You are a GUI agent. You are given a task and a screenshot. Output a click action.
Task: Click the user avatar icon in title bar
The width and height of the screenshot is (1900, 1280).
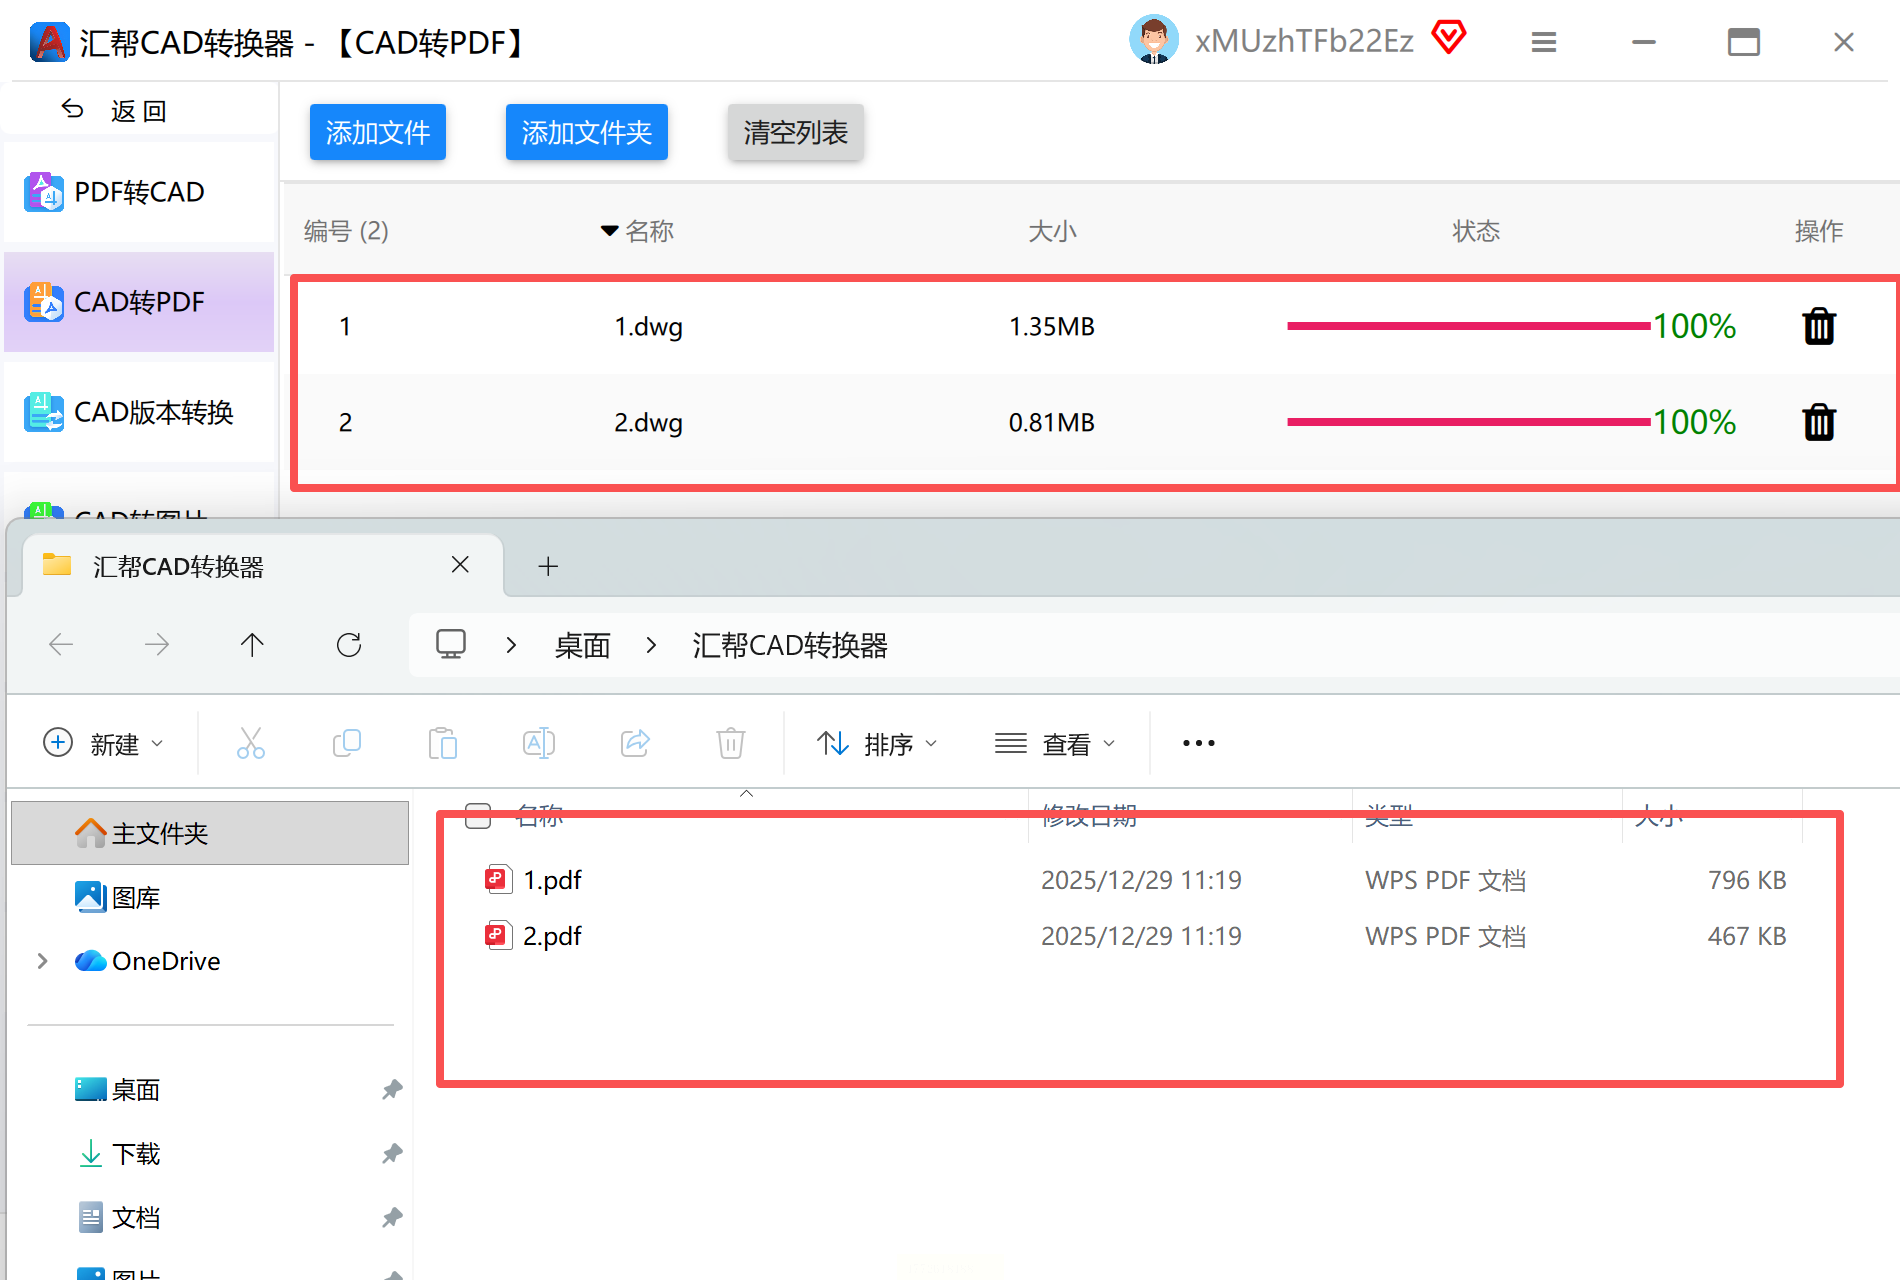point(1154,40)
